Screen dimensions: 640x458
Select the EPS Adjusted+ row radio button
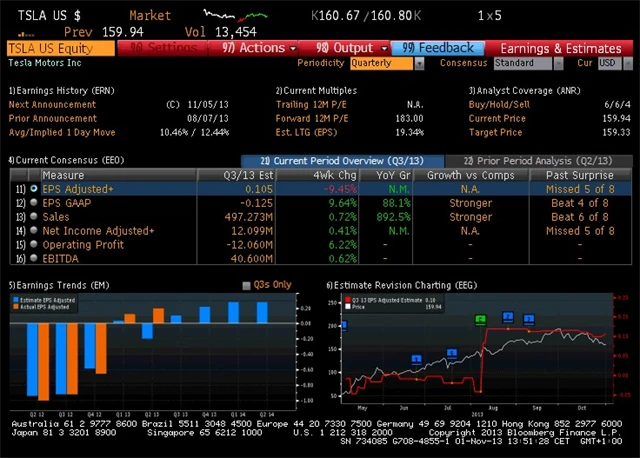33,188
